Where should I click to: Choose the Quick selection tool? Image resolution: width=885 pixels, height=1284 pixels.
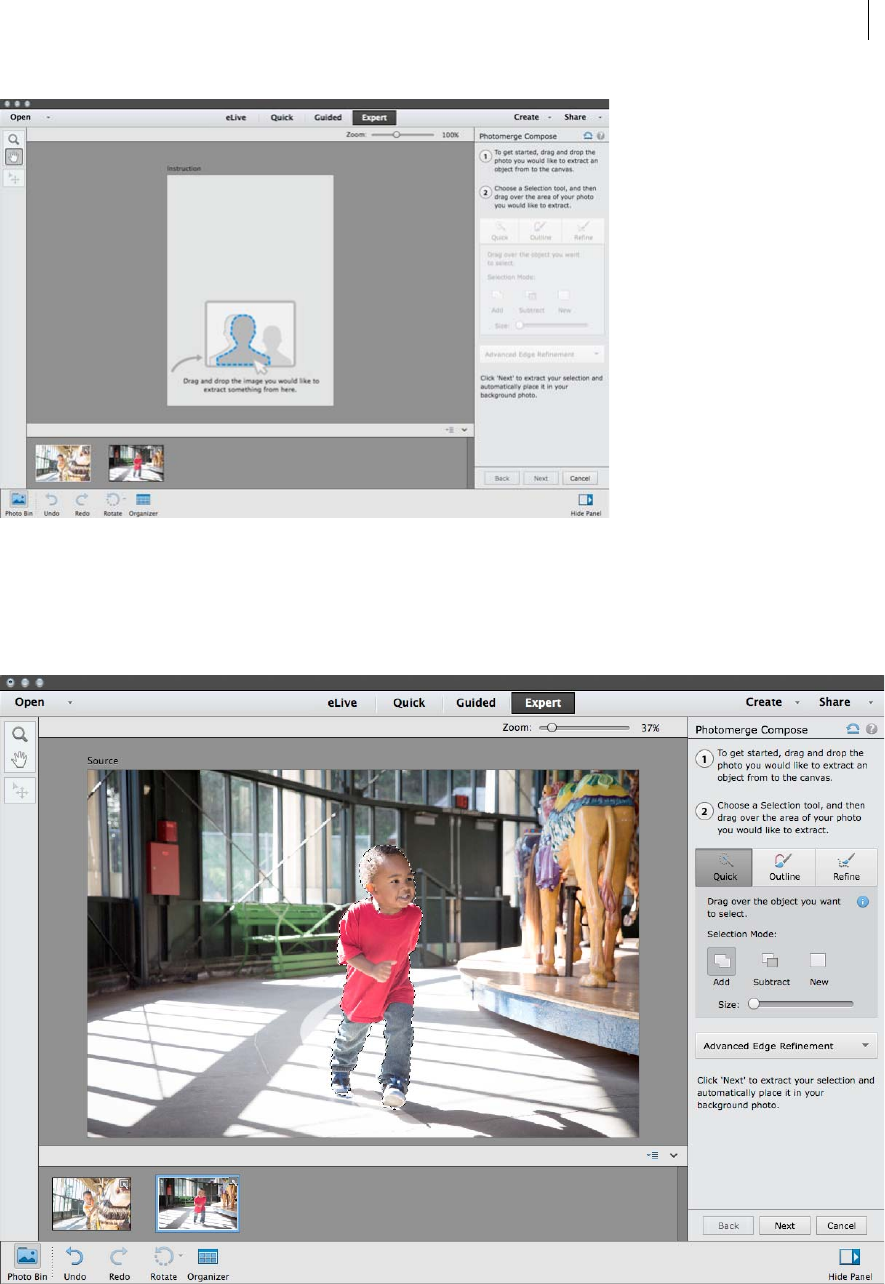pos(725,866)
